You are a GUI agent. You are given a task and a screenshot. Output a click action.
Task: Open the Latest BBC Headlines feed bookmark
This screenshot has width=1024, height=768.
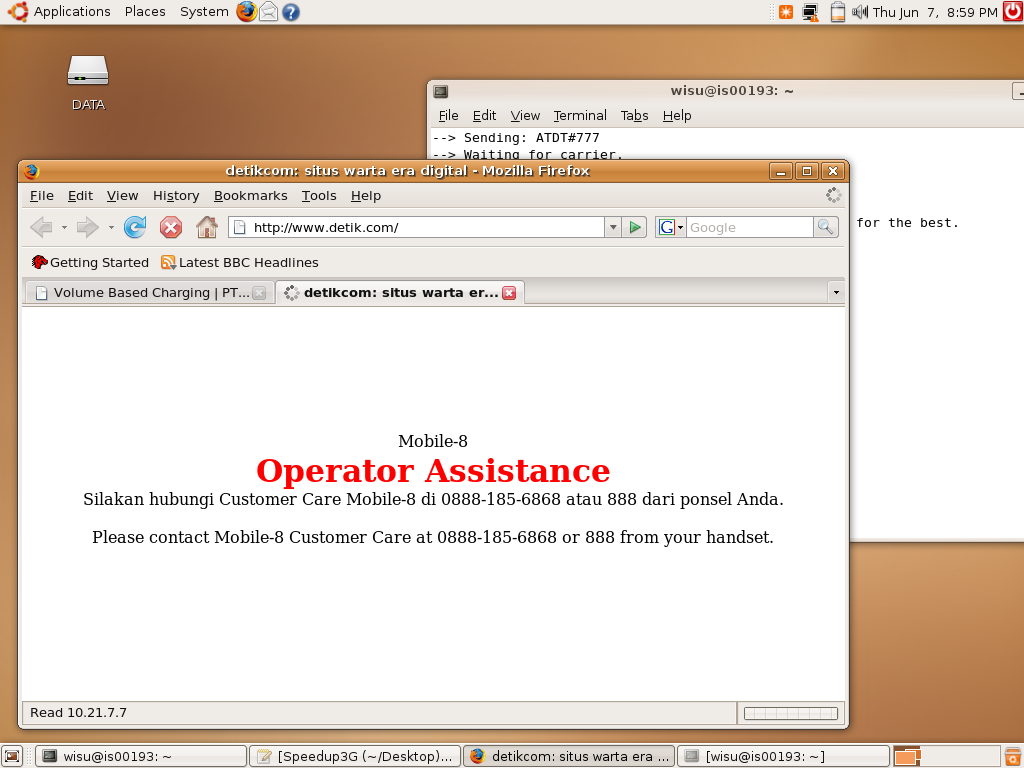click(x=240, y=263)
